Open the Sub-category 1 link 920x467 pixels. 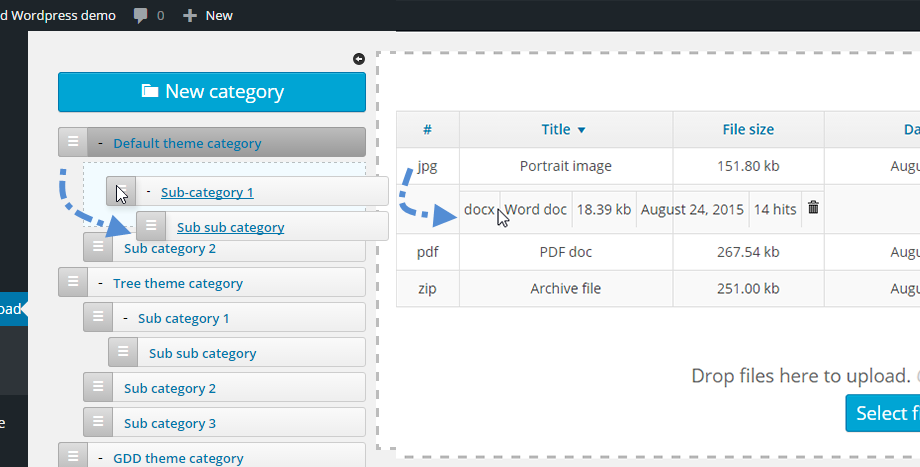click(x=207, y=192)
